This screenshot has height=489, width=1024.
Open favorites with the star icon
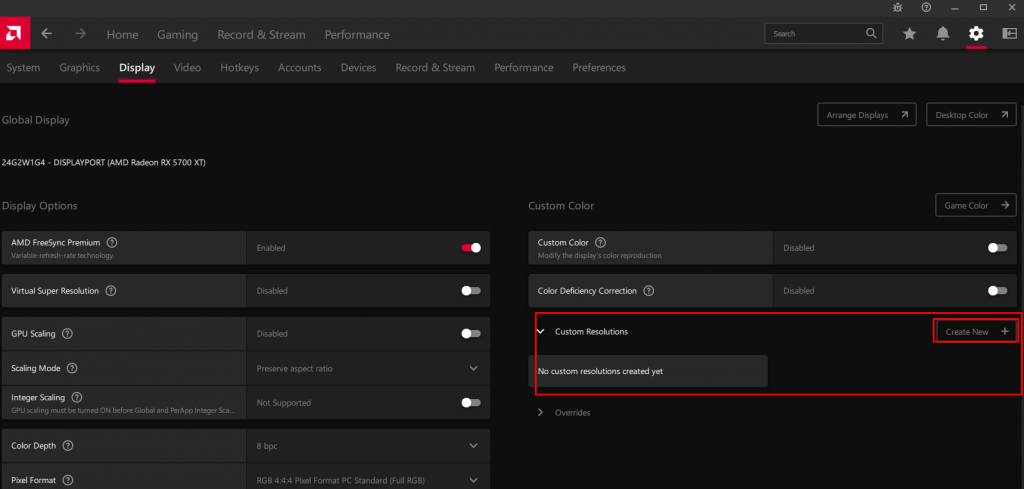[x=909, y=34]
